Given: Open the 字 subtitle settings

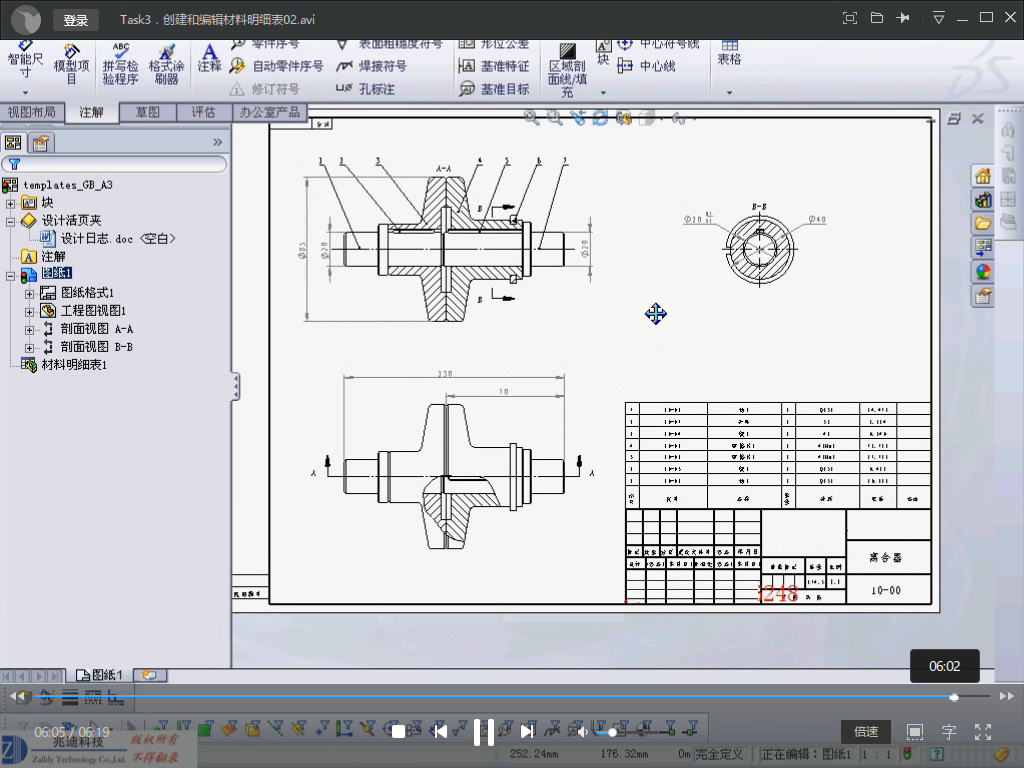Looking at the screenshot, I should coord(949,732).
